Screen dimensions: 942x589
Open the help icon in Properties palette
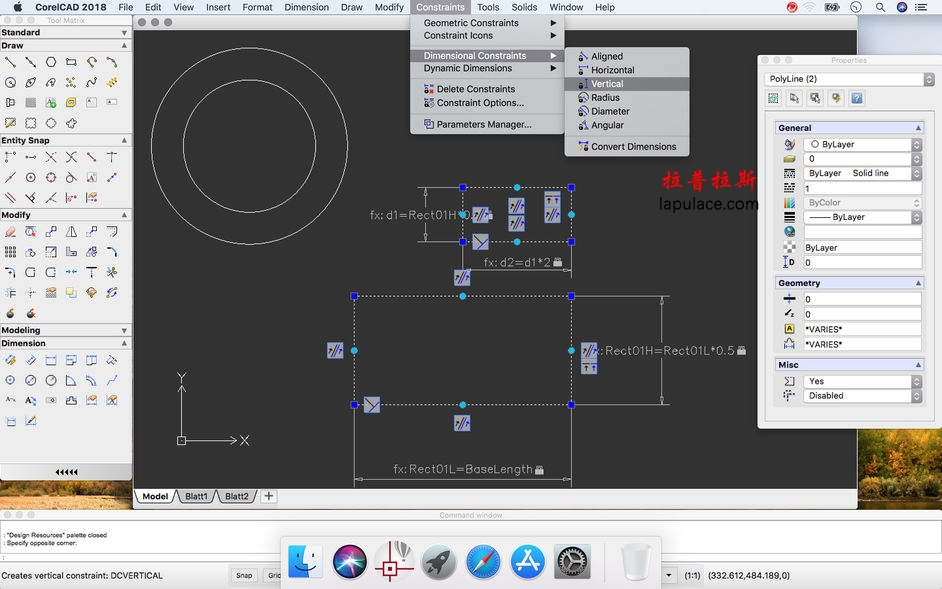855,97
